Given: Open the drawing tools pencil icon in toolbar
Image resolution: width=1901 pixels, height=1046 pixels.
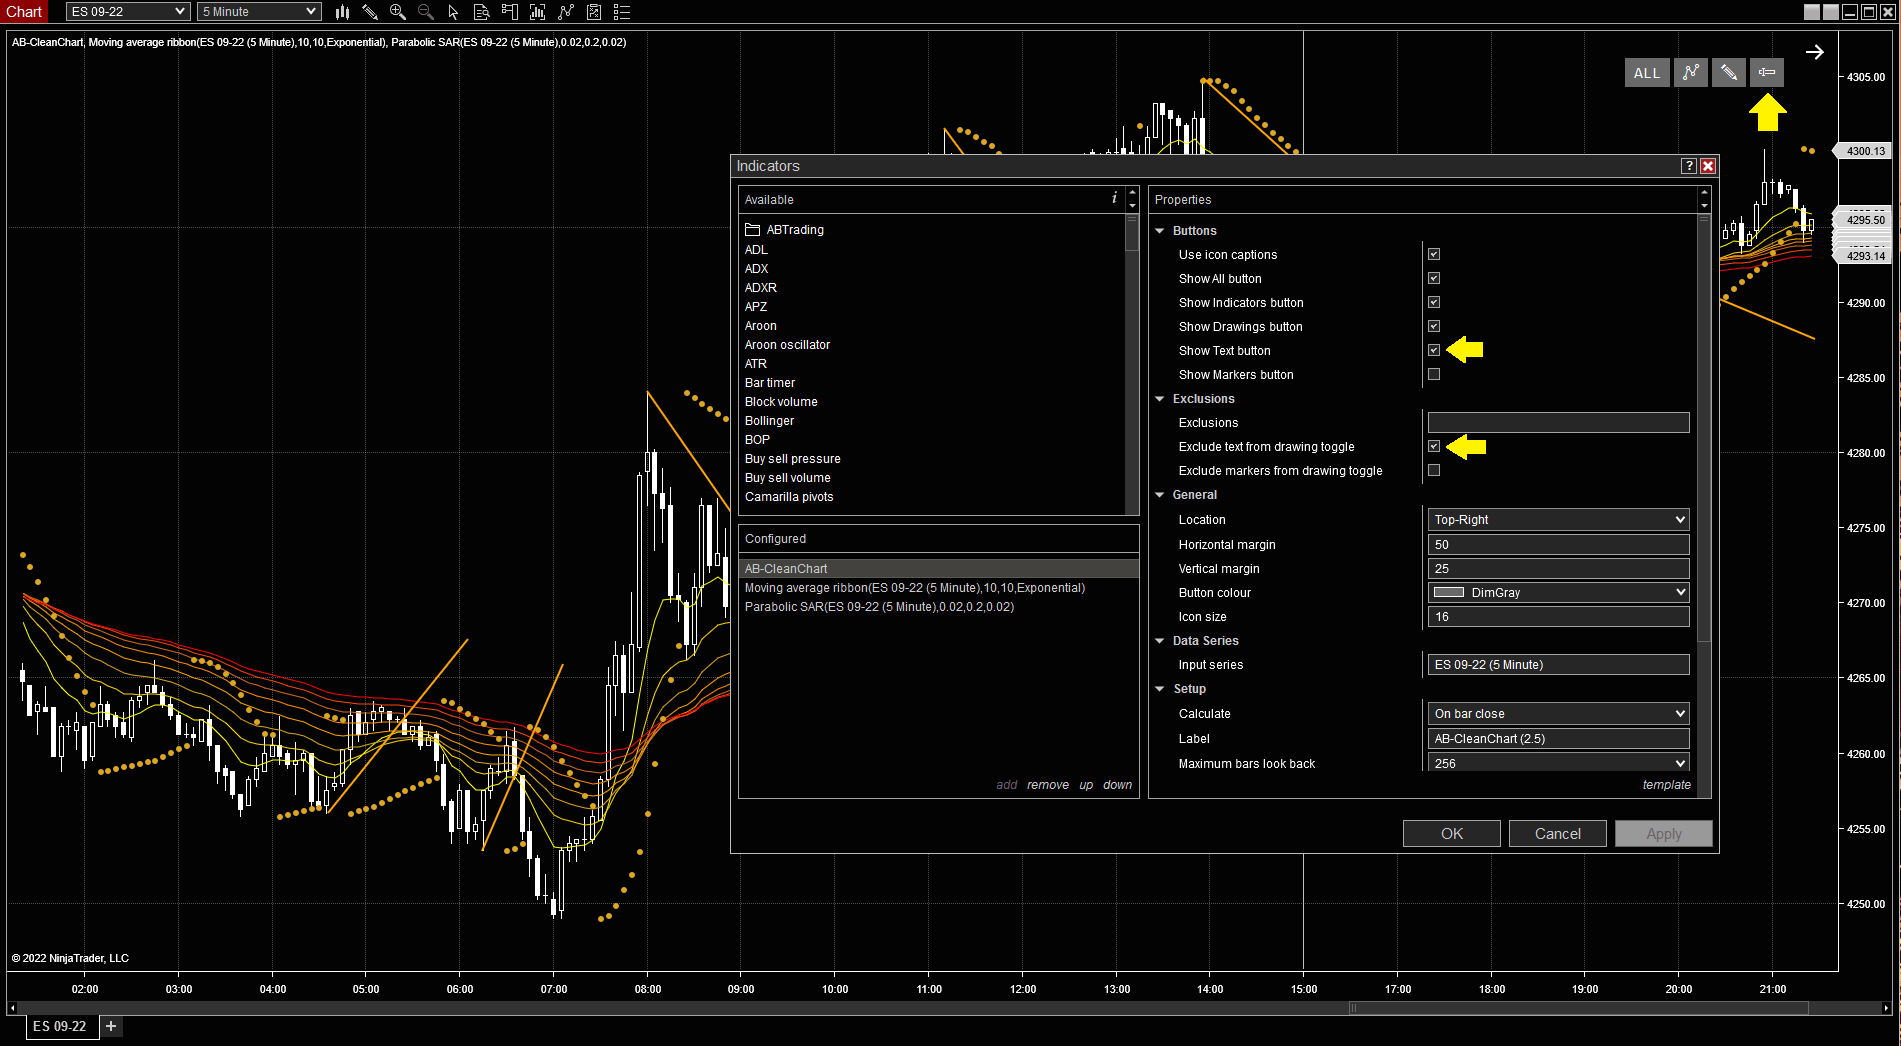Looking at the screenshot, I should pos(369,12).
